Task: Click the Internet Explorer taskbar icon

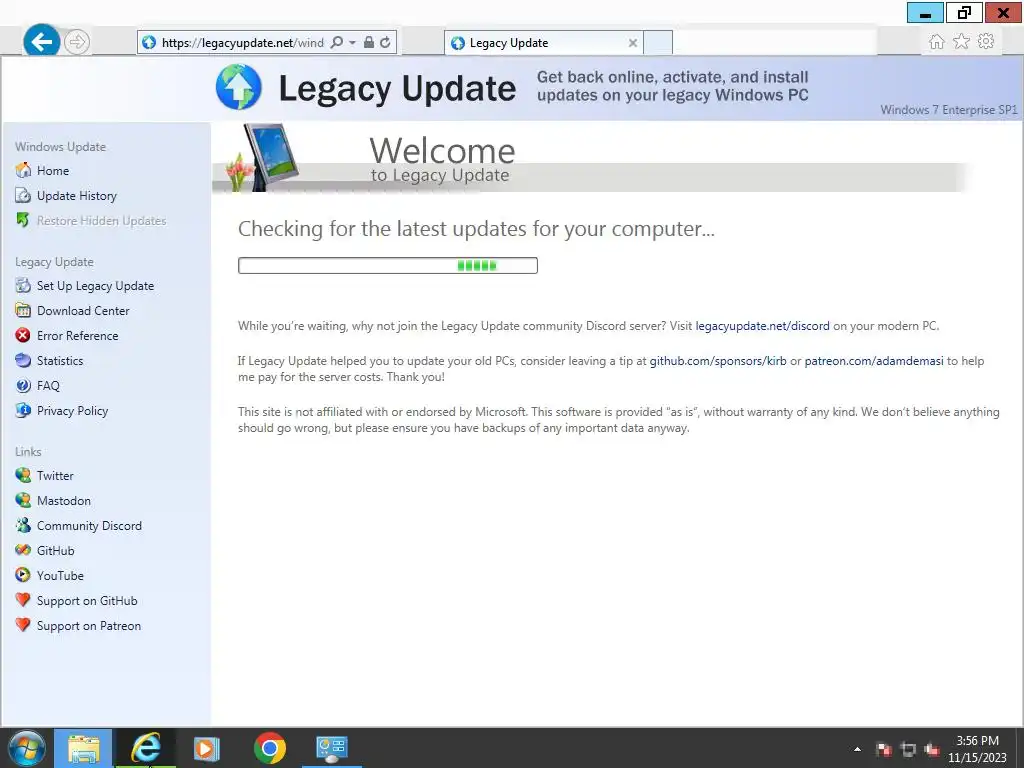Action: (x=146, y=748)
